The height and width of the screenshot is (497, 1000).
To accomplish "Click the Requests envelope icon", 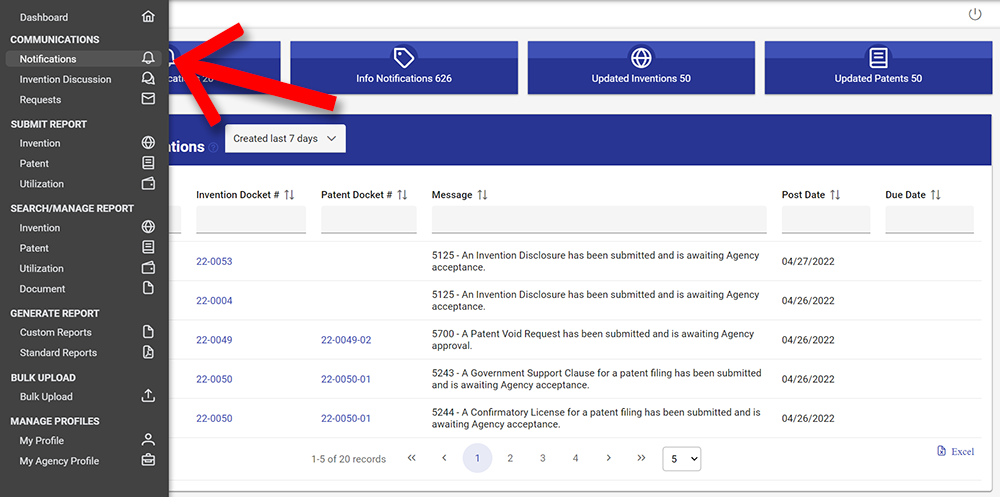I will pyautogui.click(x=148, y=99).
